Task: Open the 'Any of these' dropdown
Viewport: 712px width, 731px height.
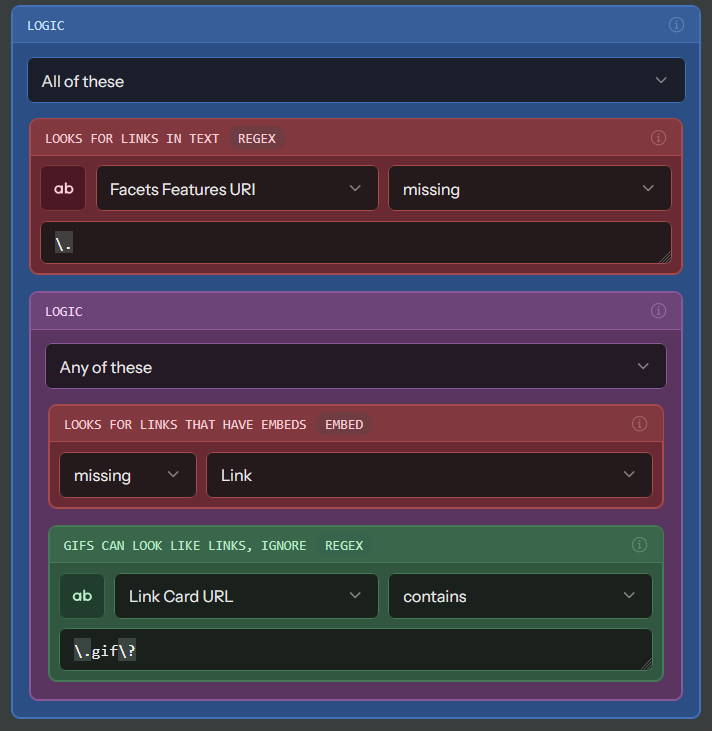Action: 355,367
